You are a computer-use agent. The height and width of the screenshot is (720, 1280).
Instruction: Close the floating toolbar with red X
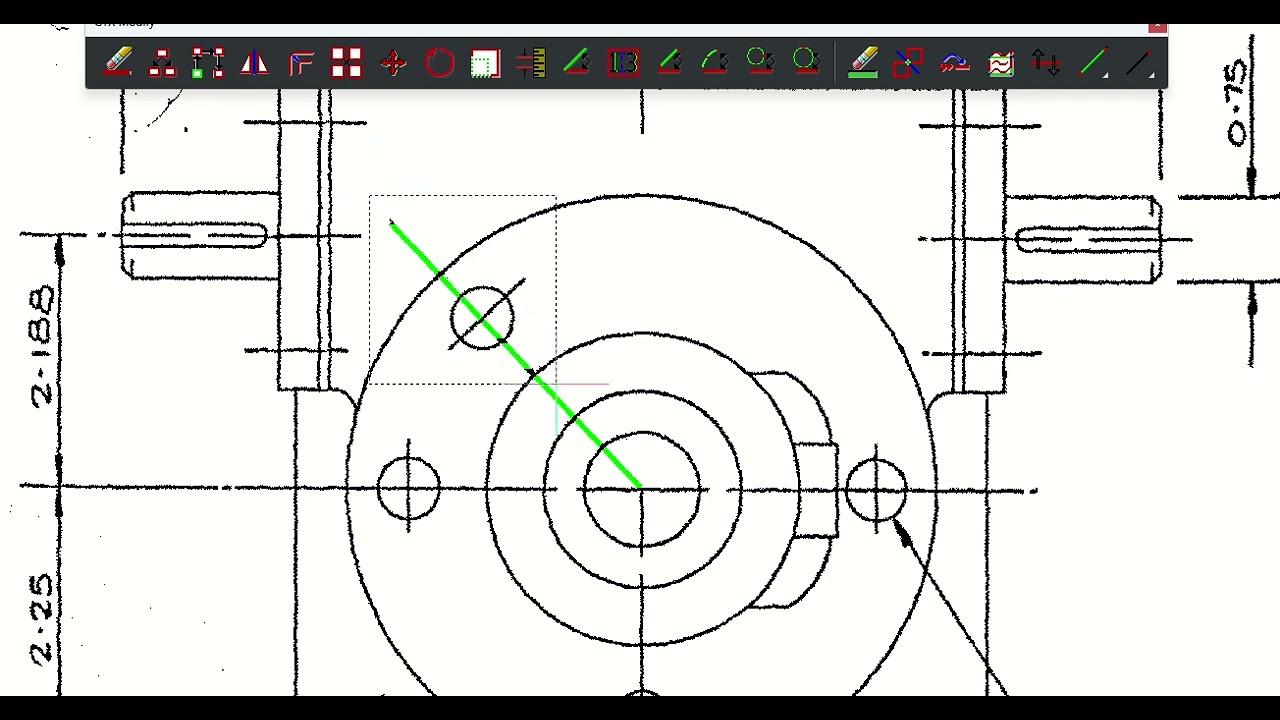click(1157, 27)
